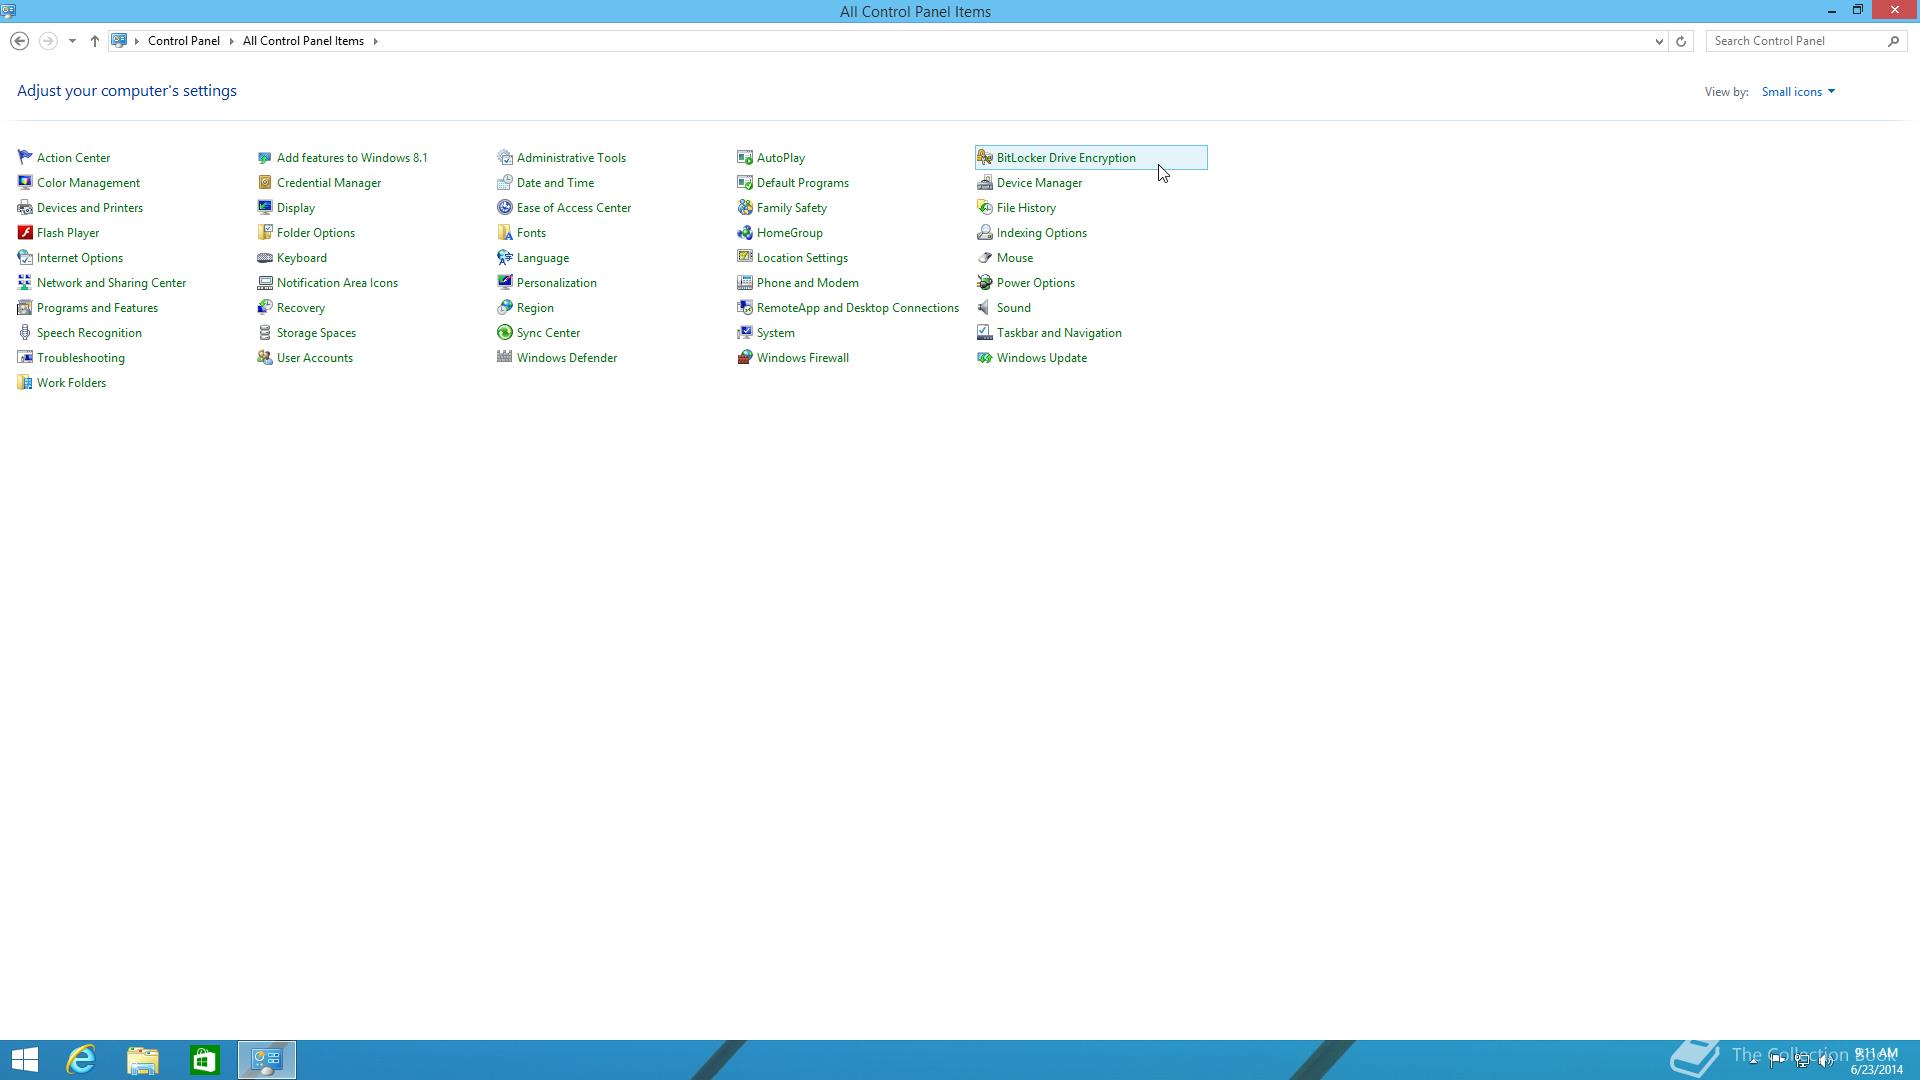Click the Speech Recognition microphone icon
1920x1080 pixels.
[x=25, y=332]
